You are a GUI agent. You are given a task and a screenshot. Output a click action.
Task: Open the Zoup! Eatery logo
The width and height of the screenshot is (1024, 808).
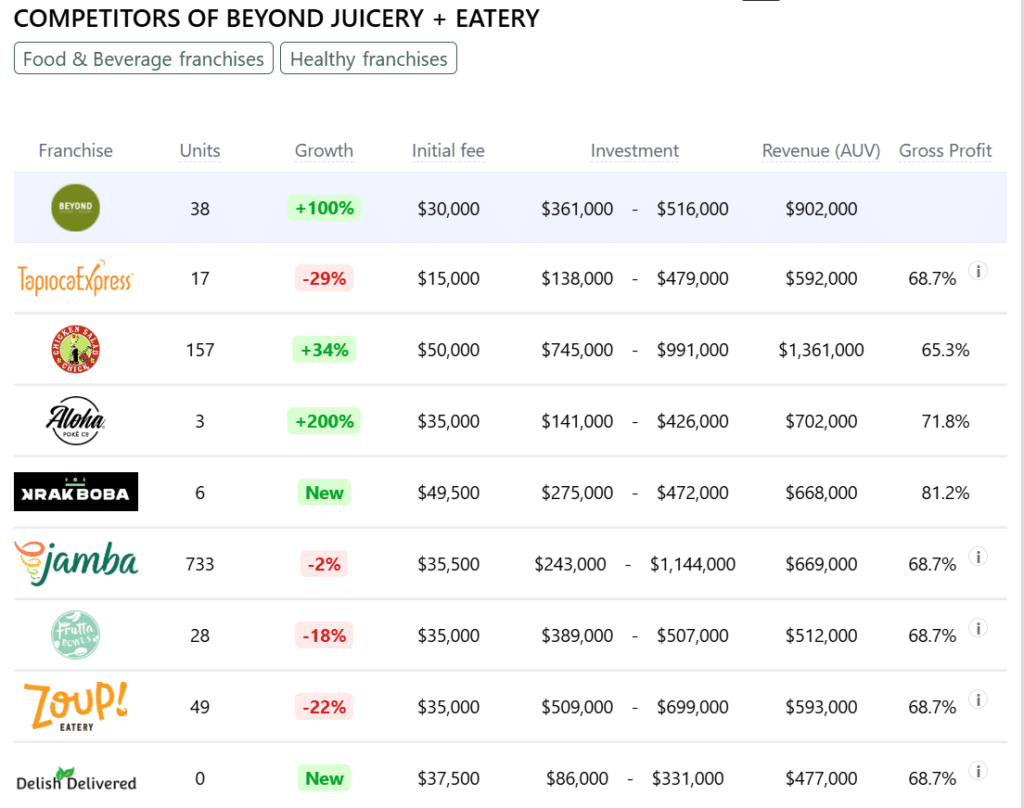click(76, 706)
